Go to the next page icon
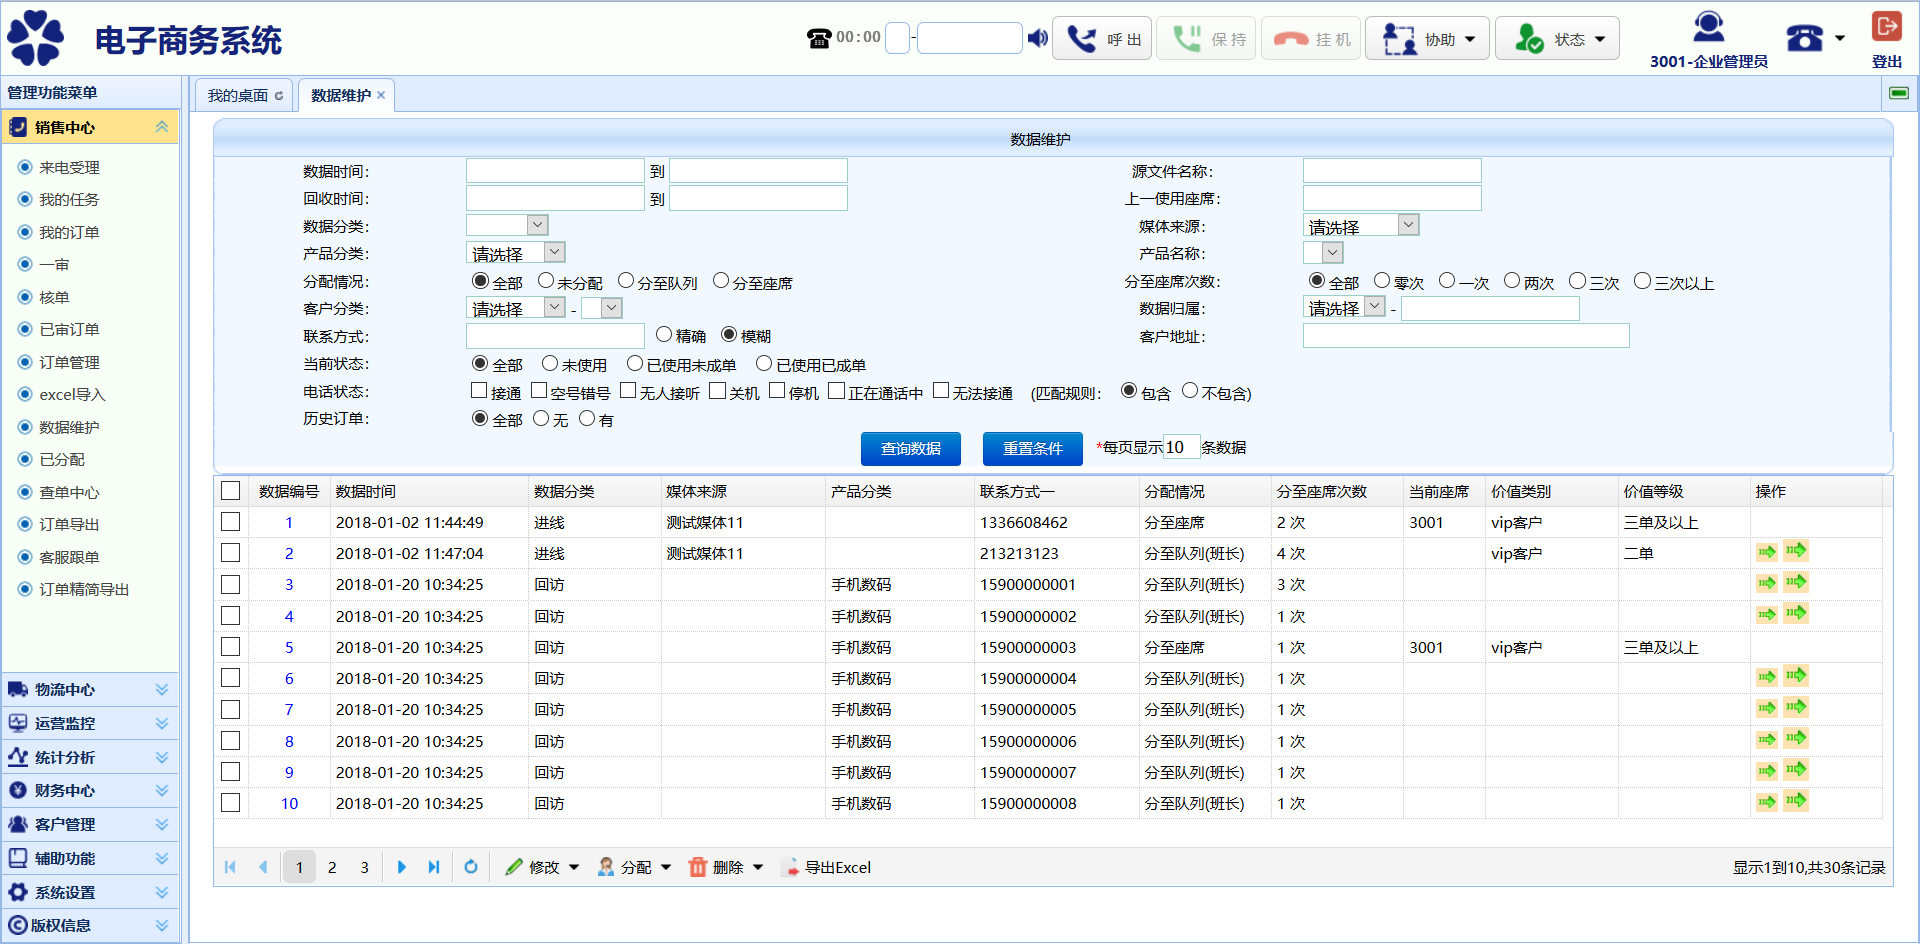Screen dimensions: 1920x944 401,867
